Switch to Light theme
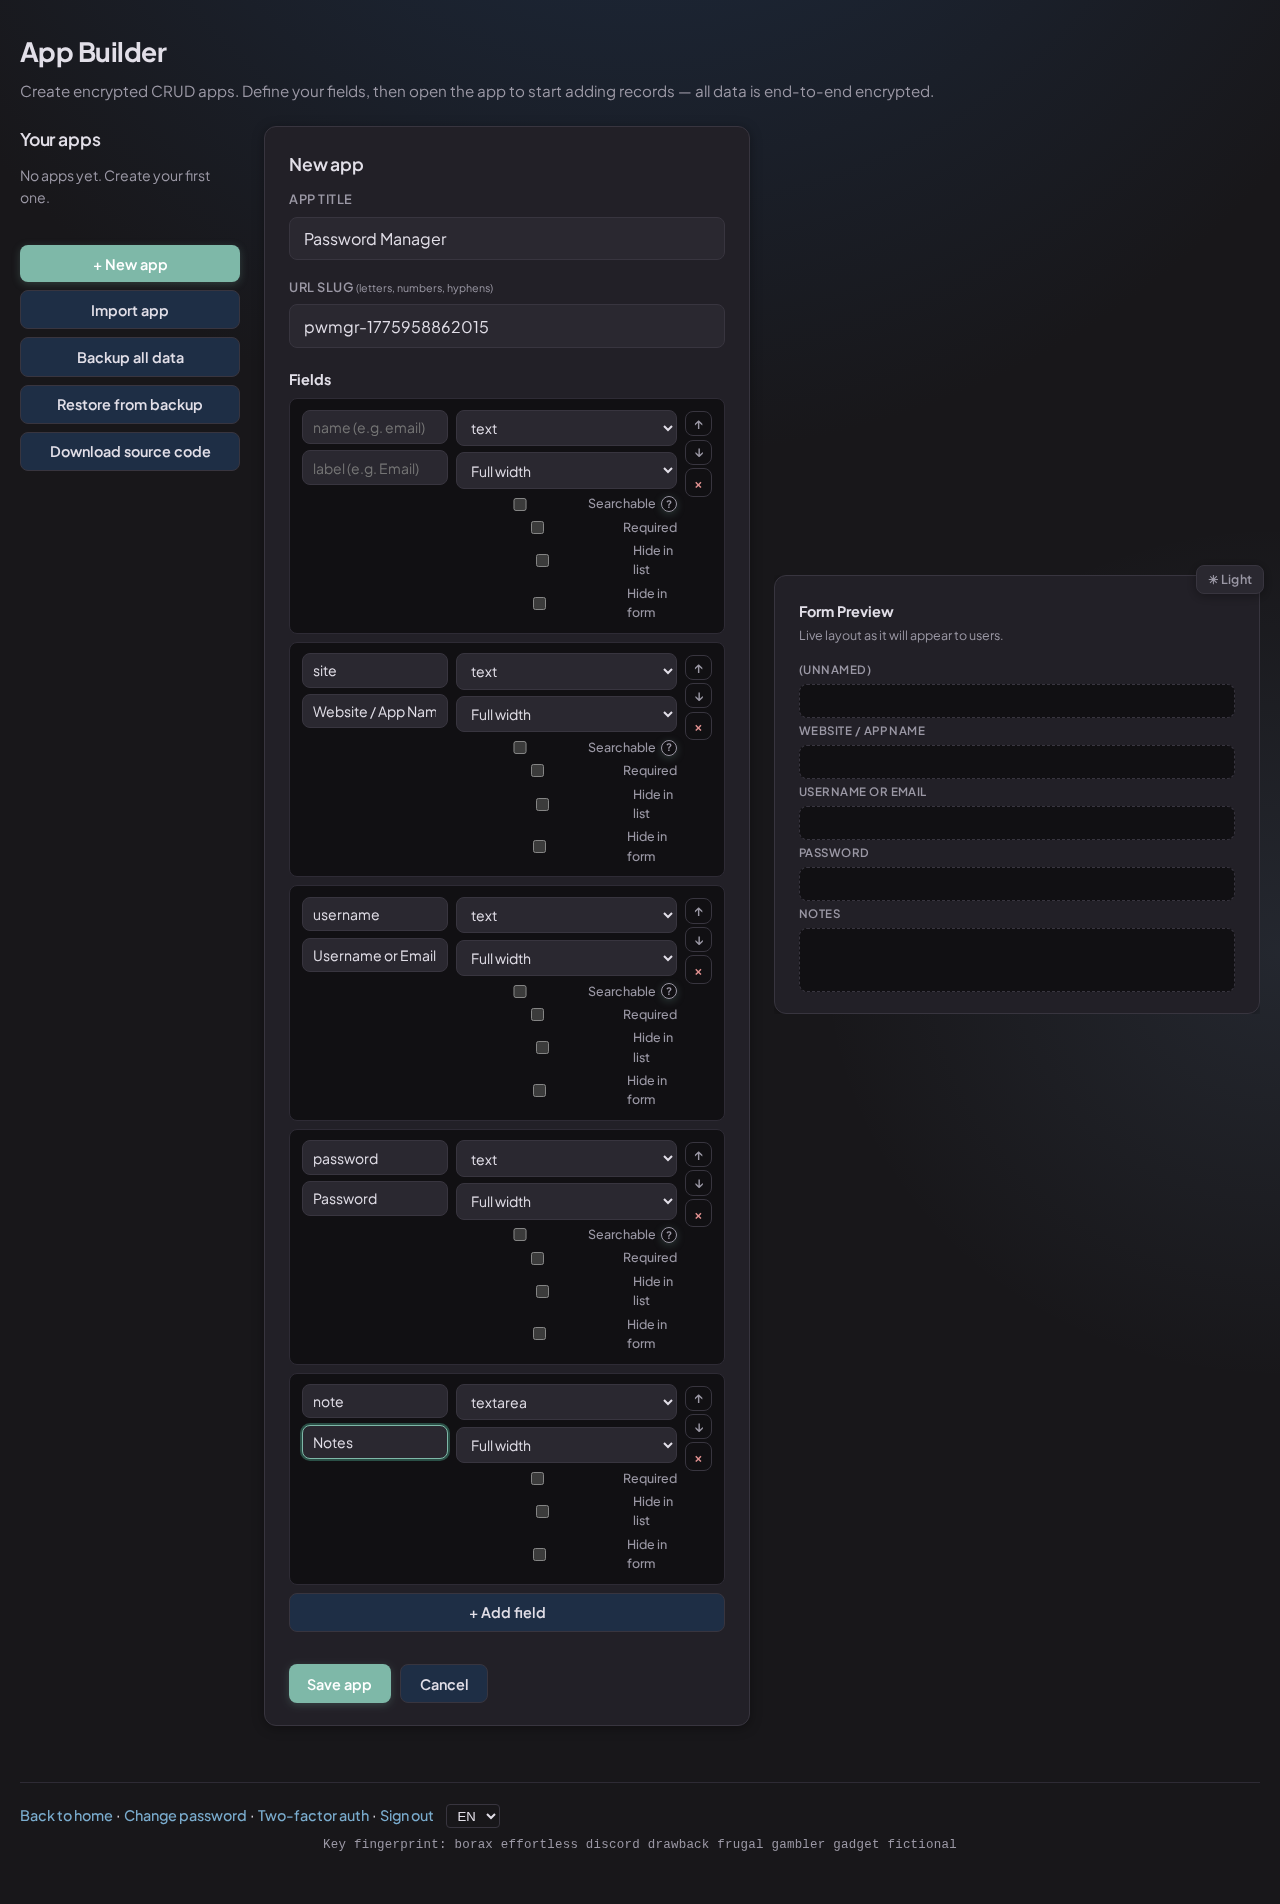This screenshot has width=1280, height=1904. pos(1230,580)
